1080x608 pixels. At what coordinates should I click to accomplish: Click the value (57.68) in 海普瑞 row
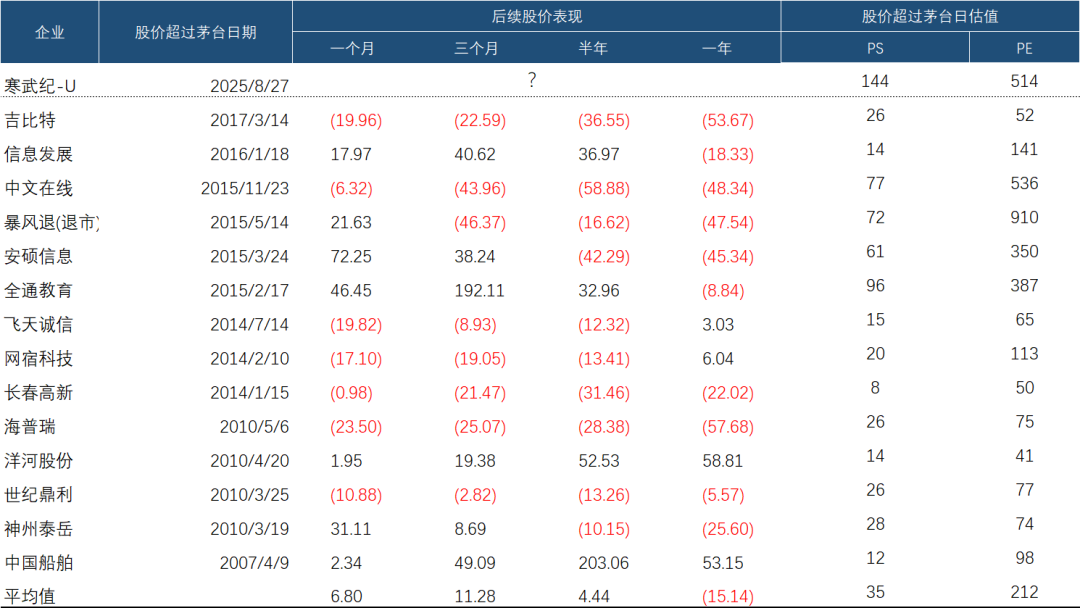[x=728, y=427]
